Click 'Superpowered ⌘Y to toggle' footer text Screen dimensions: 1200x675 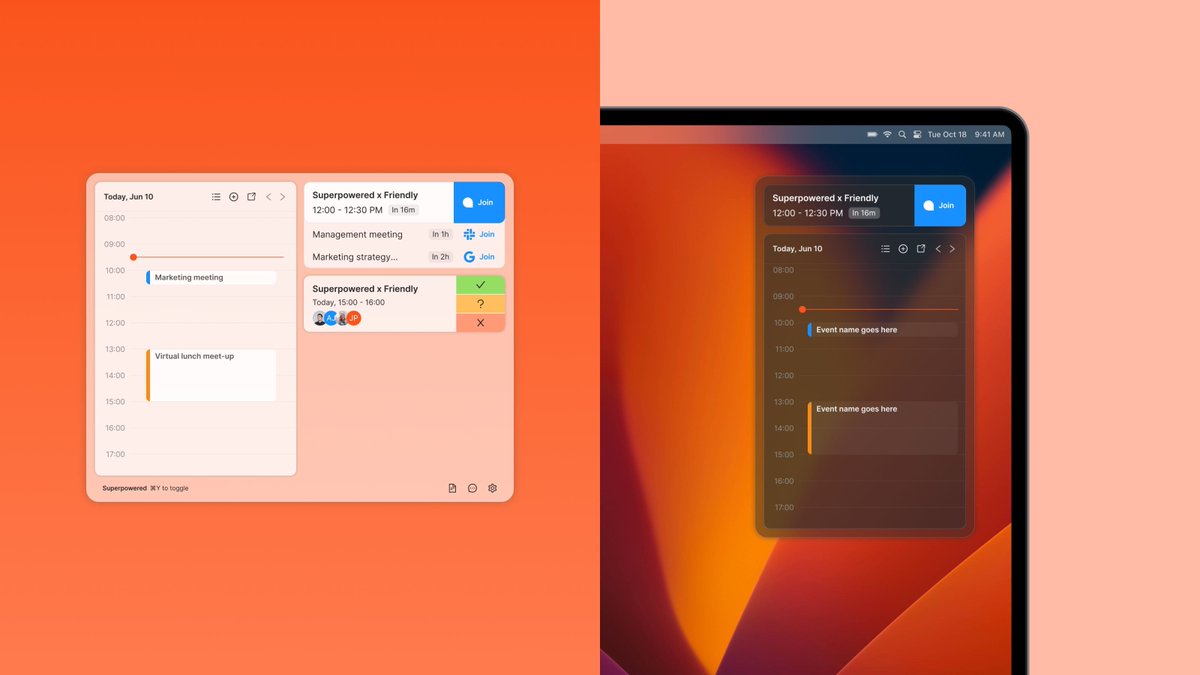[145, 488]
